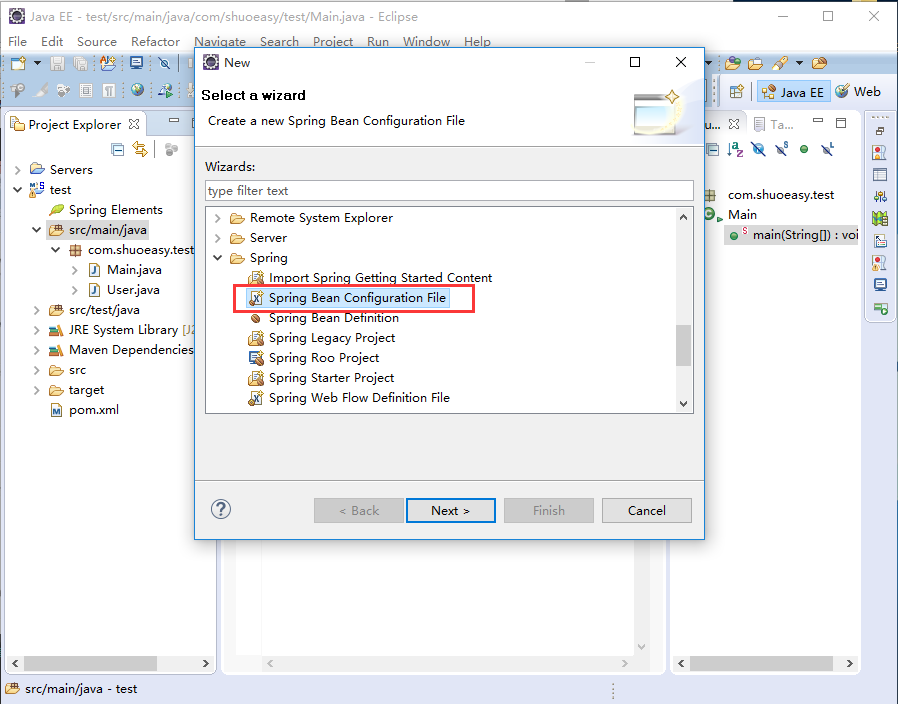Click the Save All icon in toolbar
898x704 pixels.
(81, 63)
